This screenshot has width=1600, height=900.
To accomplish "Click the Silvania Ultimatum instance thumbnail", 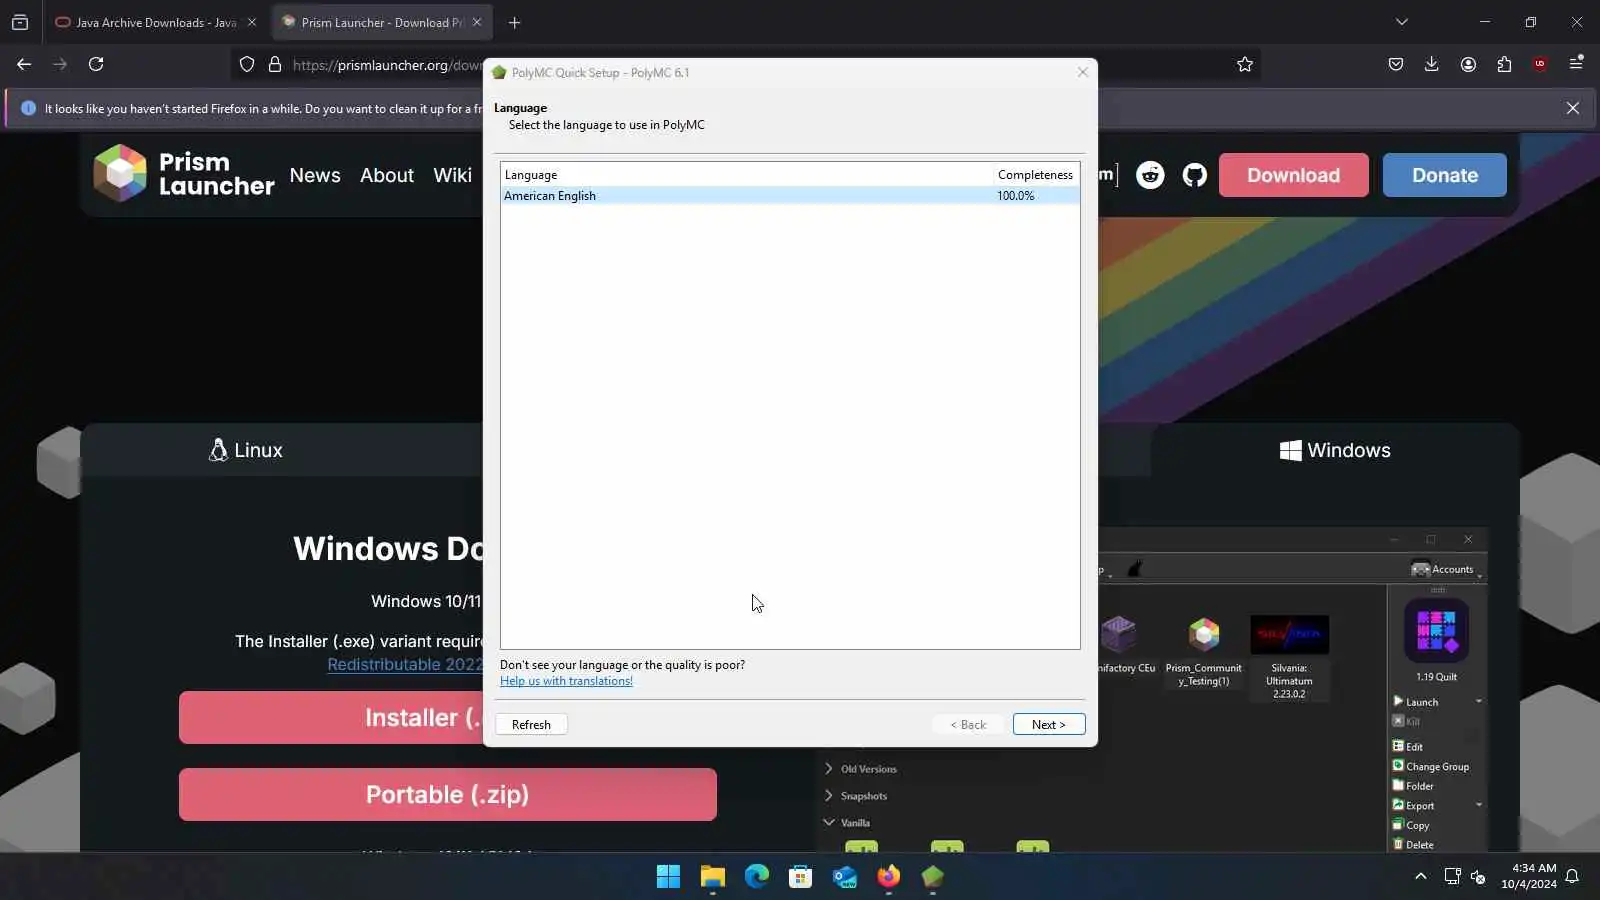I will [1289, 635].
